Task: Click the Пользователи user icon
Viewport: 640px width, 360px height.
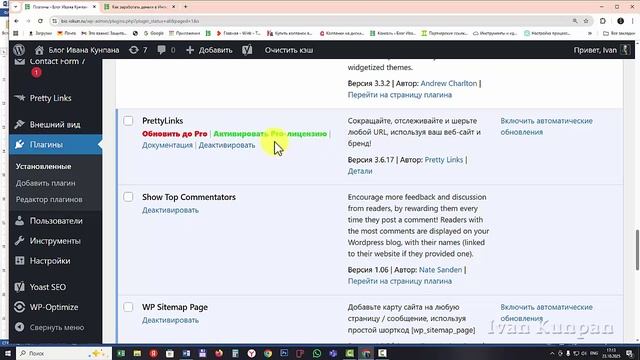Action: pos(19,221)
